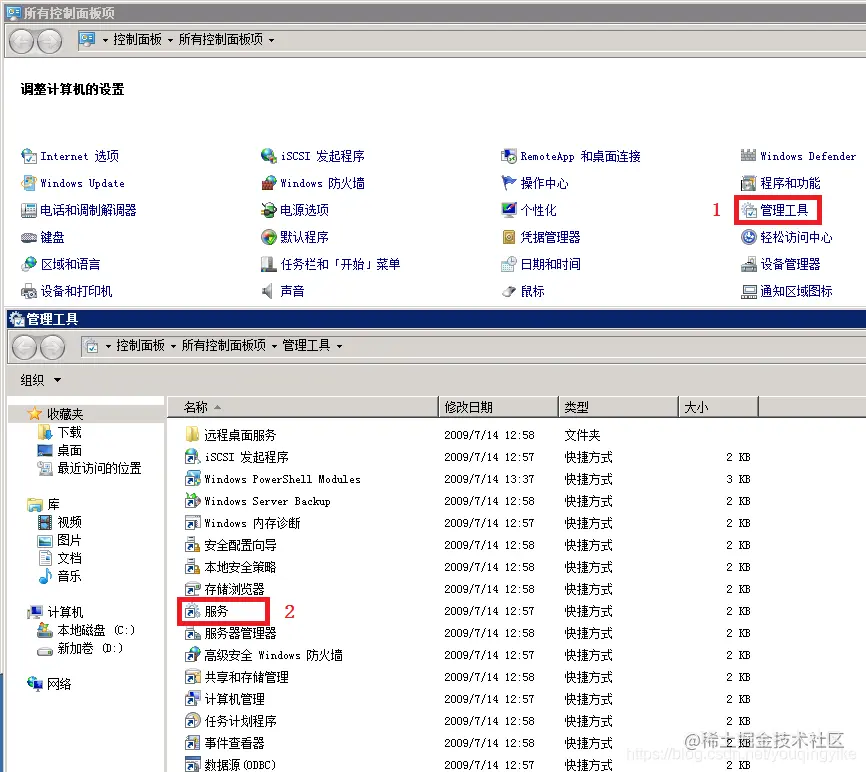866x772 pixels.
Task: Click the 个性化 icon
Action: (509, 210)
